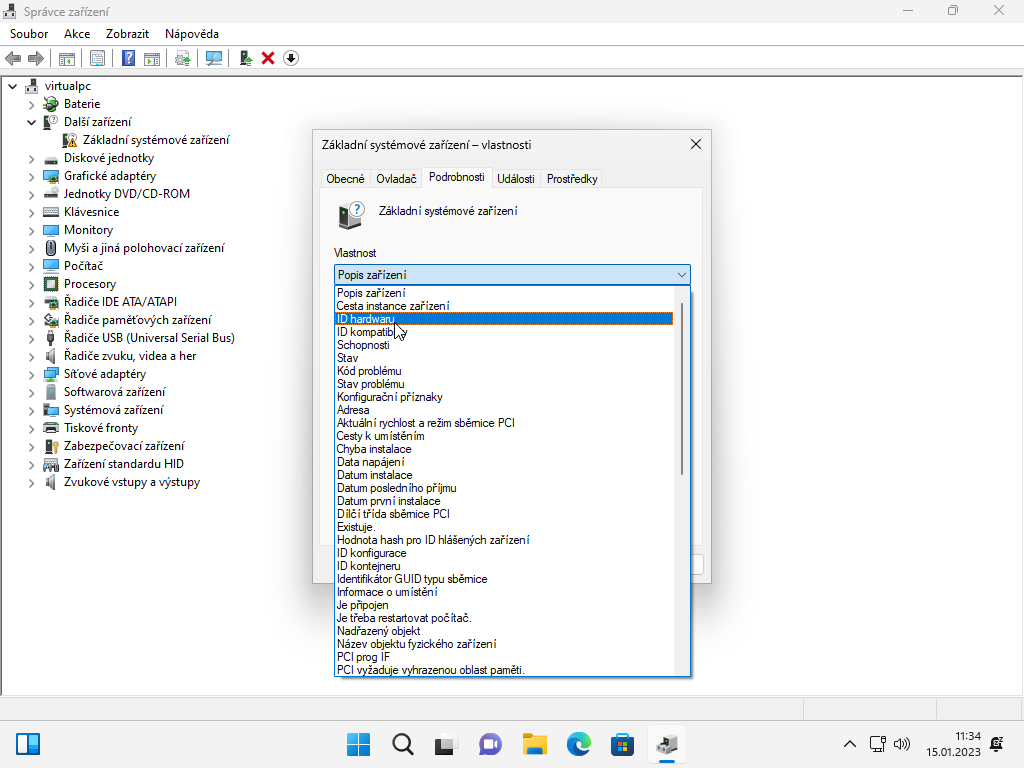Screen dimensions: 1024x768
Task: Click the dropdown list vertical scrollbar
Action: coord(682,390)
